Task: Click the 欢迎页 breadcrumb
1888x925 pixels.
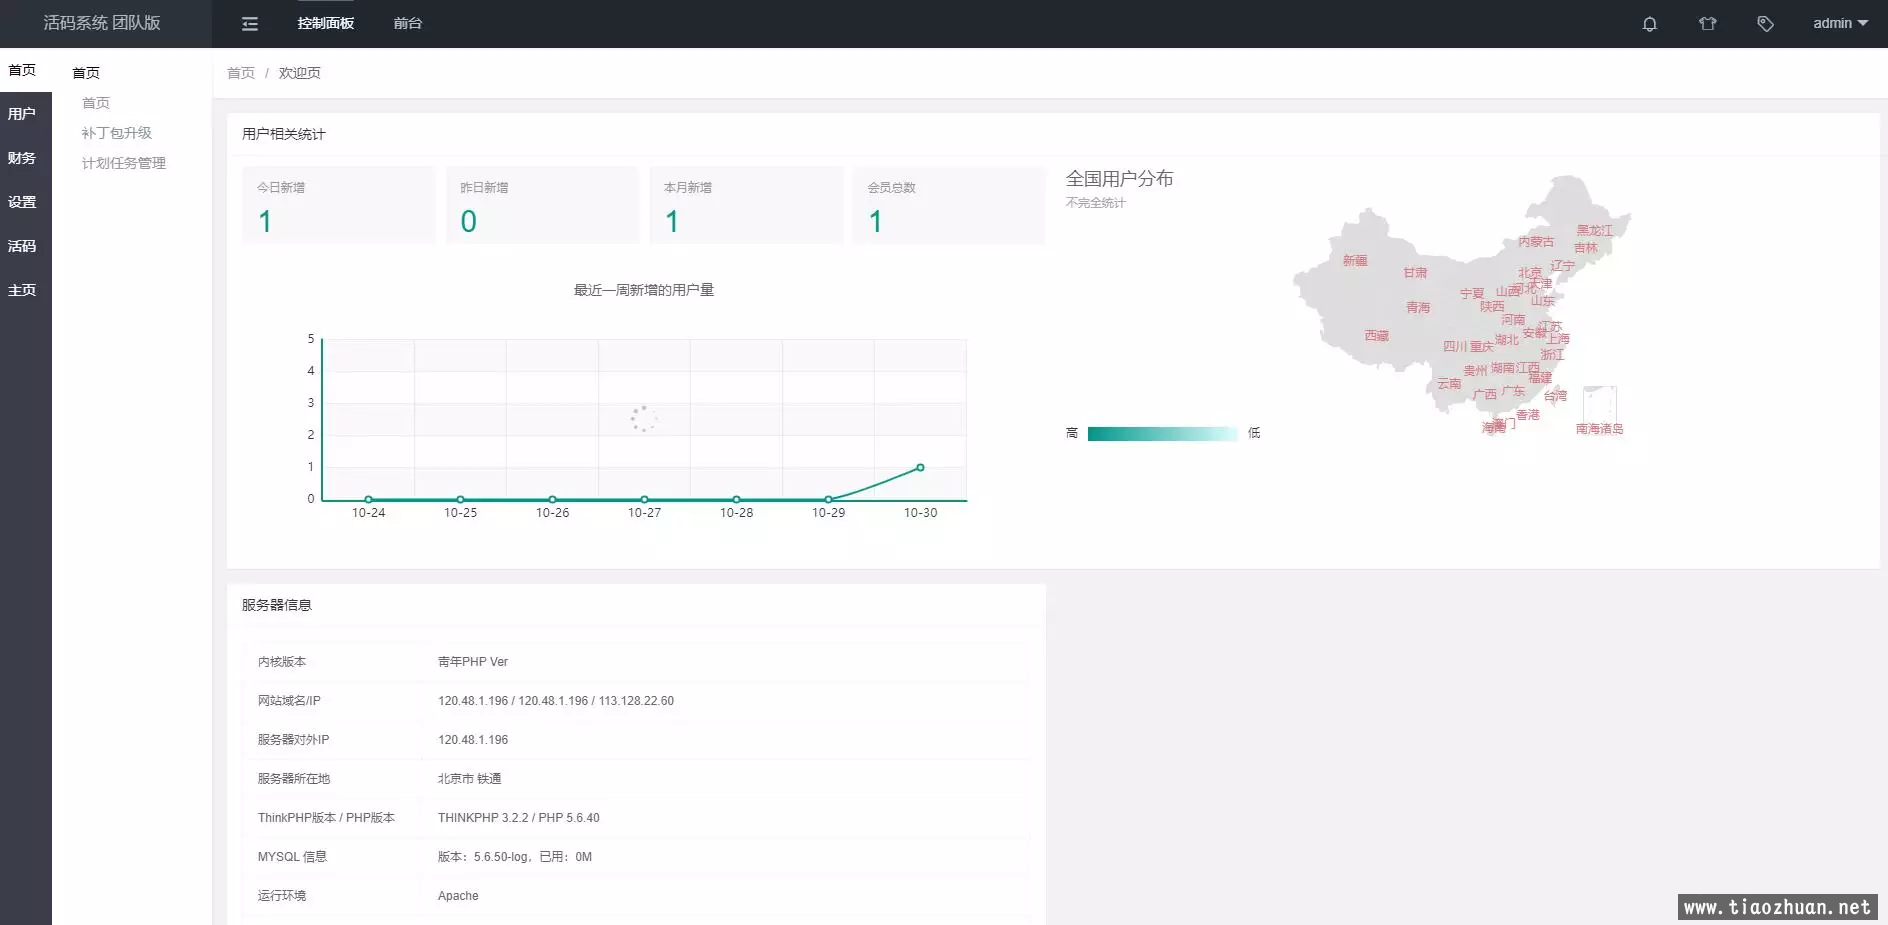Action: pos(300,73)
